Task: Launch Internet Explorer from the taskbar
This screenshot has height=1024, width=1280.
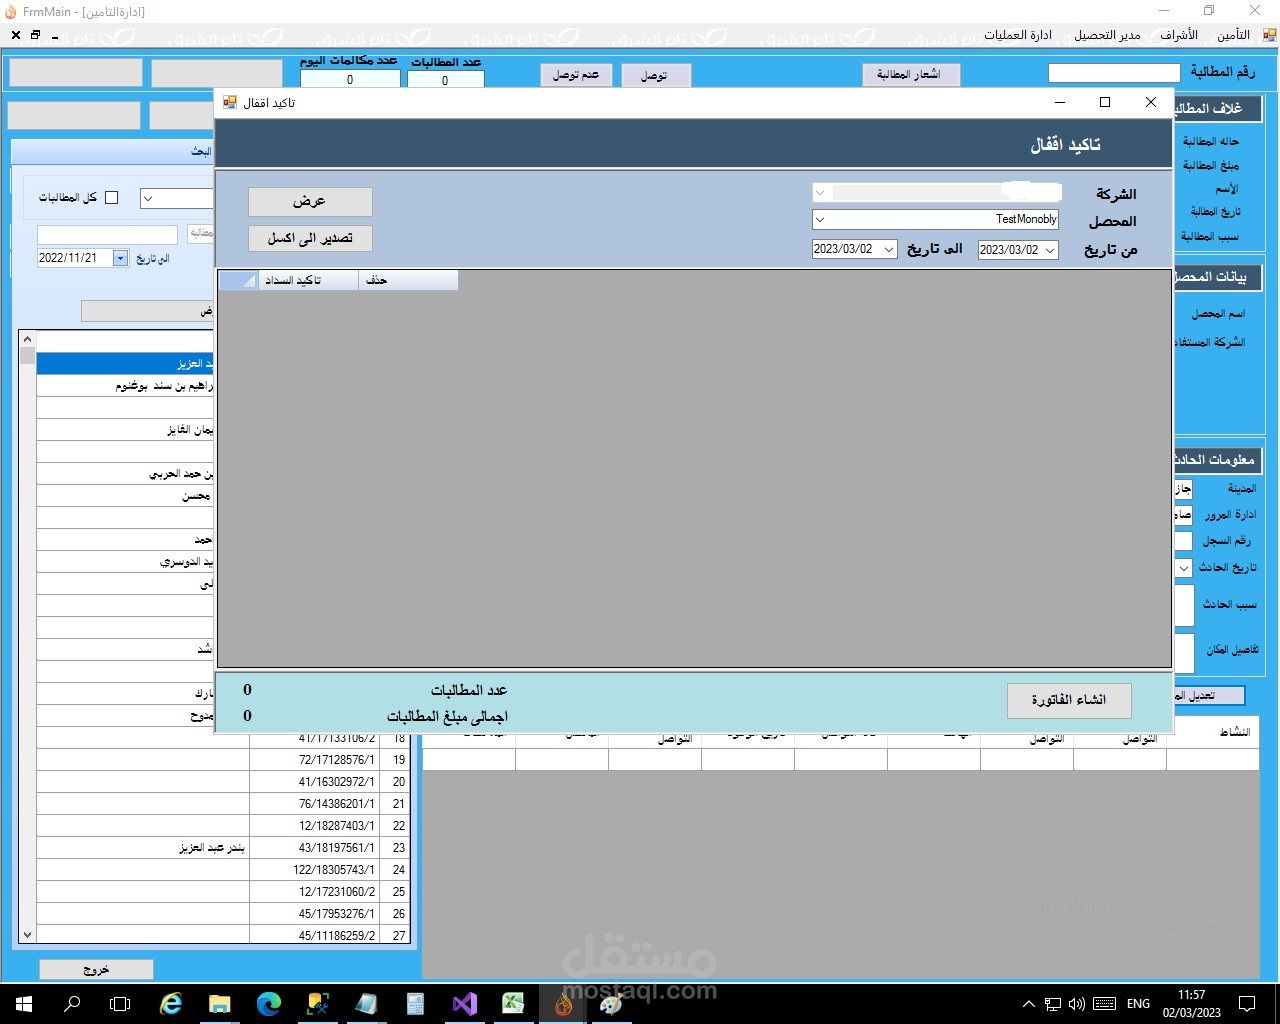Action: click(171, 1004)
